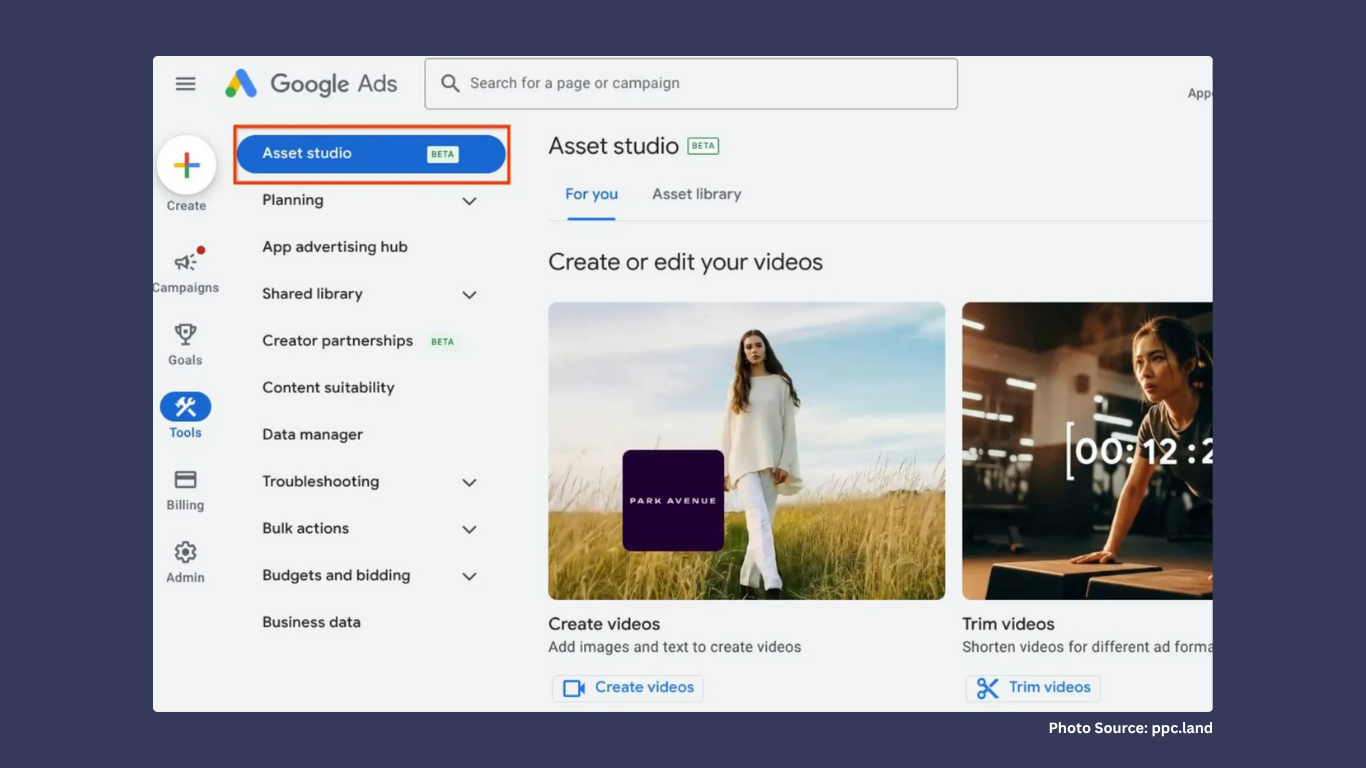
Task: Click the Google Ads logo
Action: pyautogui.click(x=311, y=84)
